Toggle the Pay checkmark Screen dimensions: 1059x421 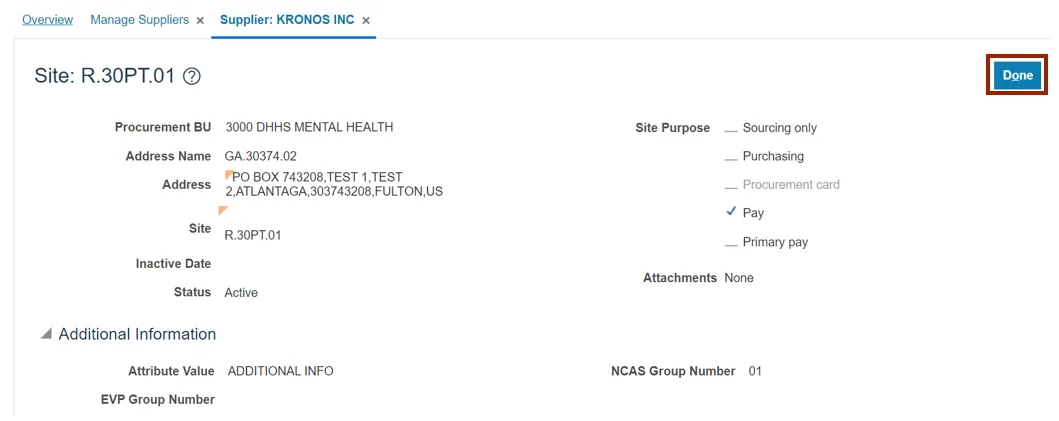click(x=731, y=213)
